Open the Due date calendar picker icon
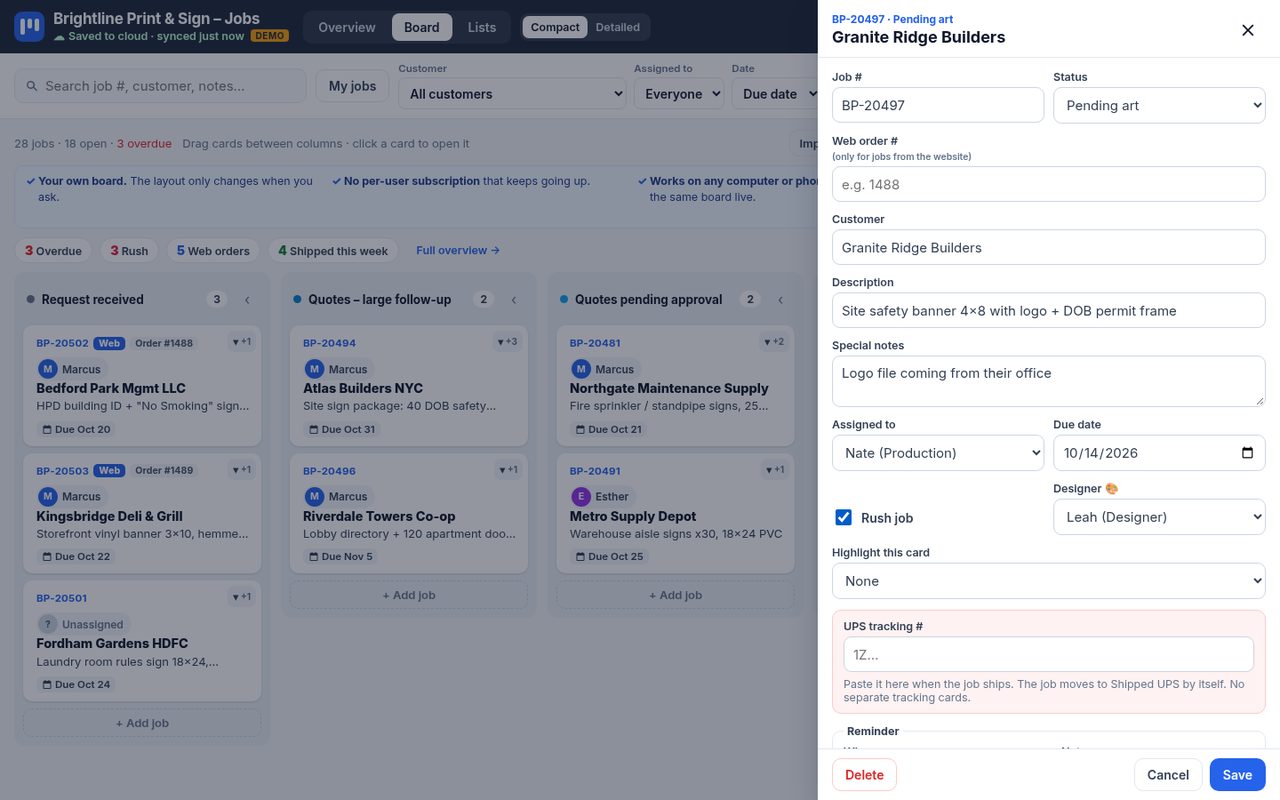Screen dimensions: 1280x800 (x=1247, y=453)
